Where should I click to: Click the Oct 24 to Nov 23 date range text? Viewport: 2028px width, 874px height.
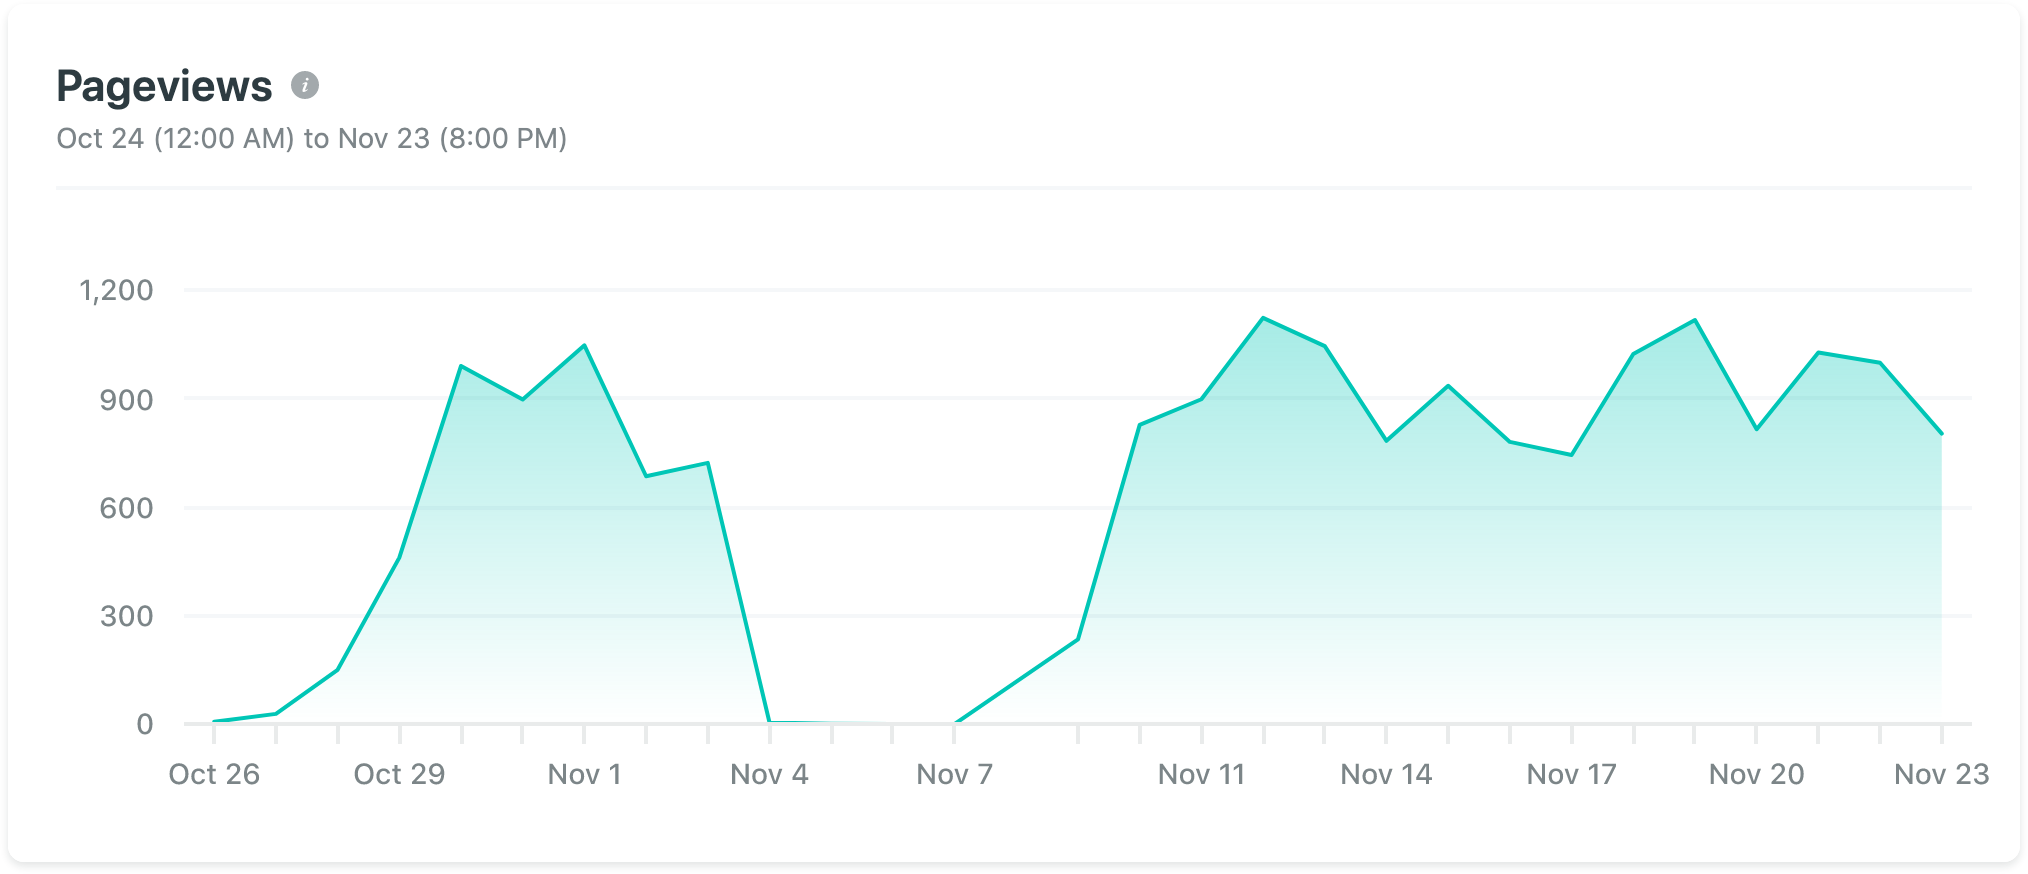pos(311,138)
